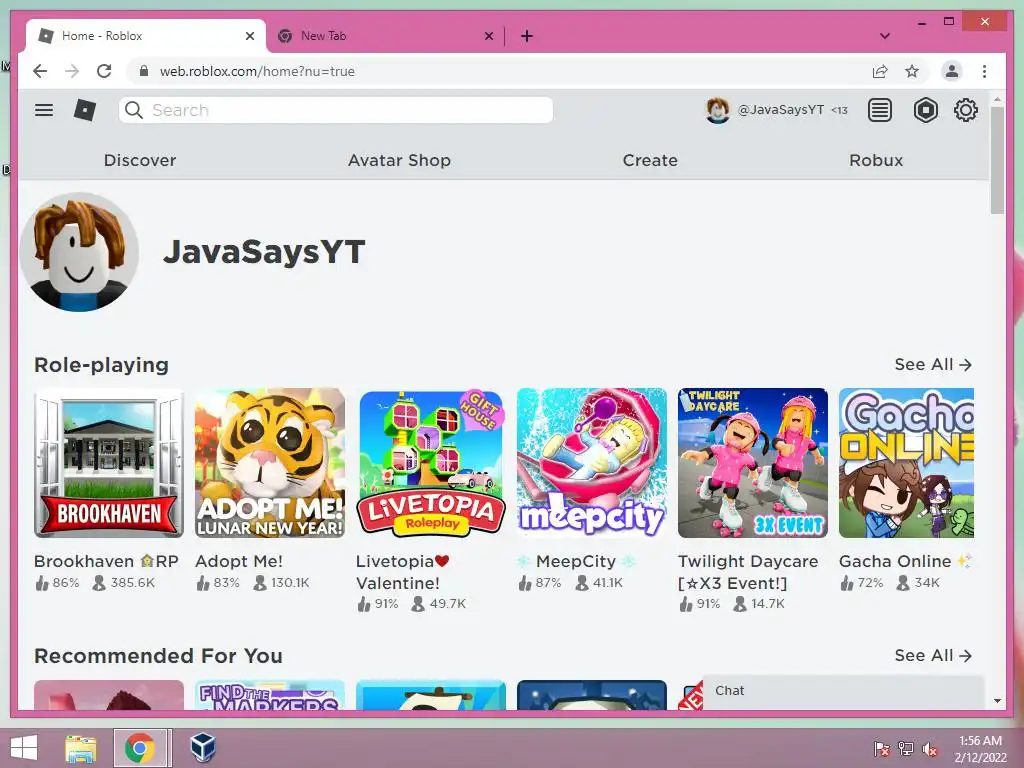1024x768 pixels.
Task: Click the padlock site info icon
Action: click(144, 71)
